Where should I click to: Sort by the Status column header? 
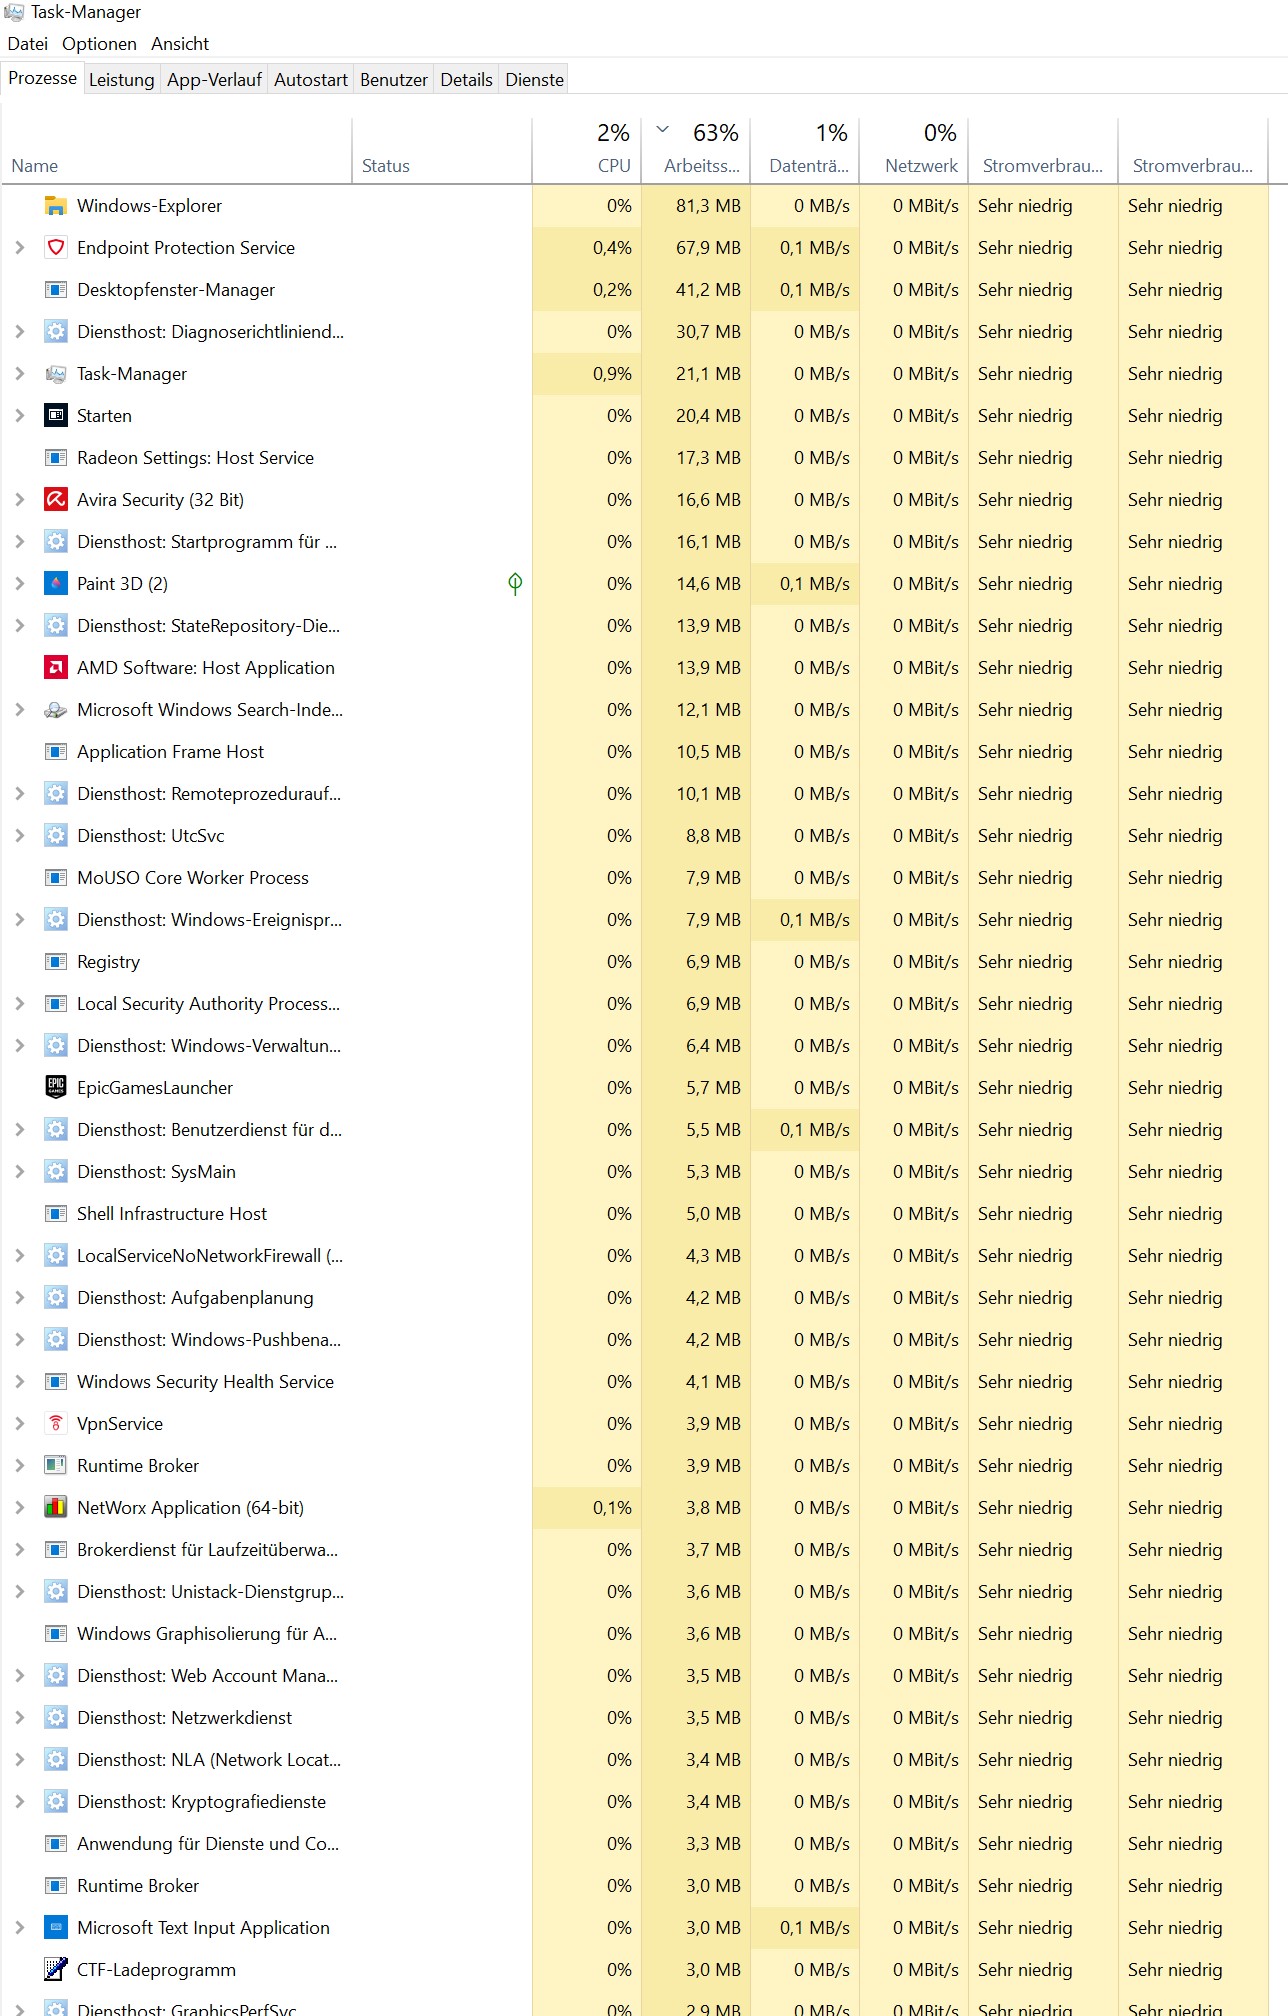click(441, 151)
